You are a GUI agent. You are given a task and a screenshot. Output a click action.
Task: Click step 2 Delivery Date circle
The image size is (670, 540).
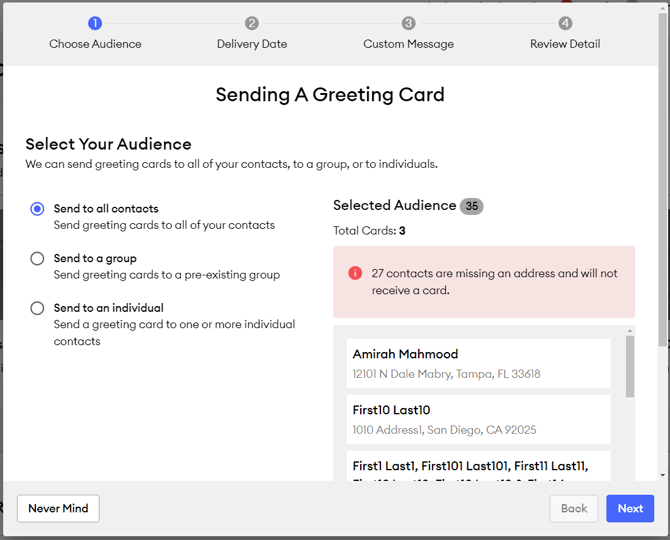pos(252,23)
